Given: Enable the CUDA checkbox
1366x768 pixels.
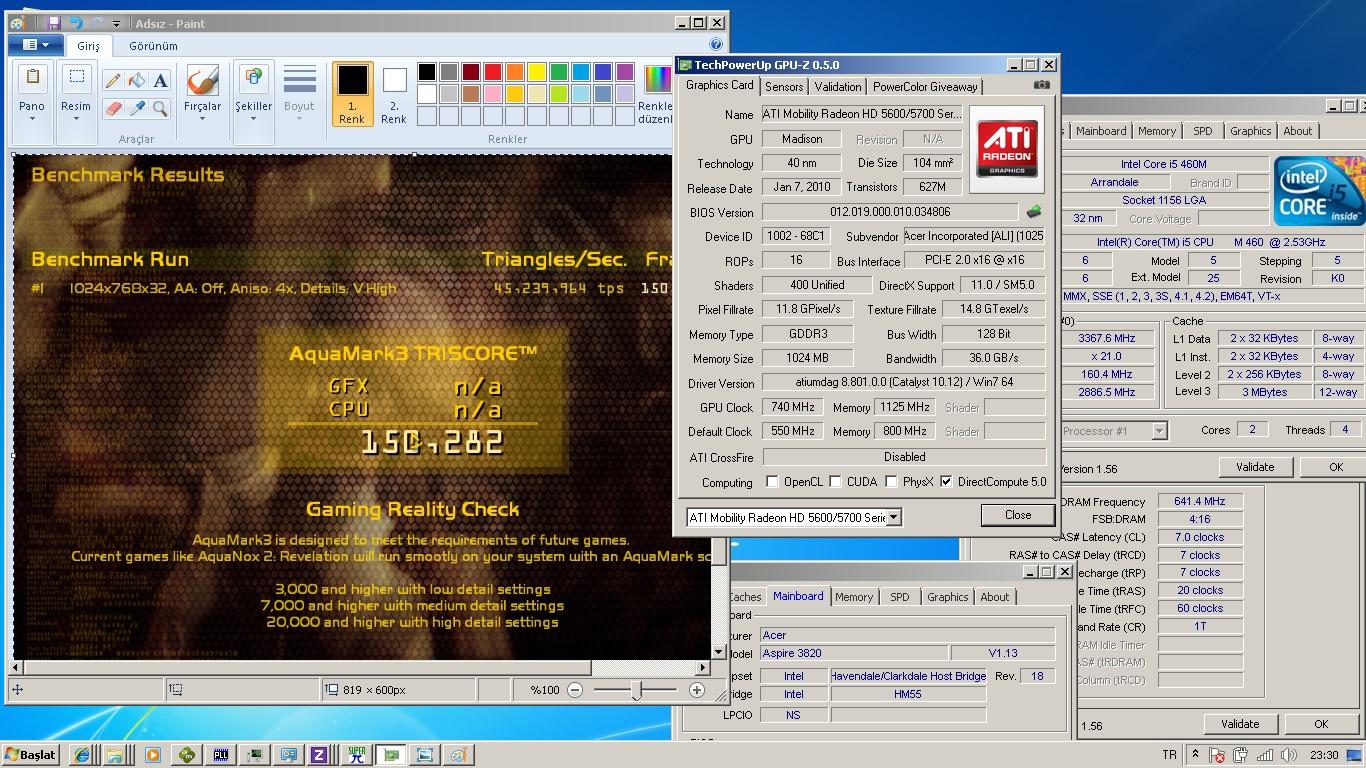Looking at the screenshot, I should (835, 482).
